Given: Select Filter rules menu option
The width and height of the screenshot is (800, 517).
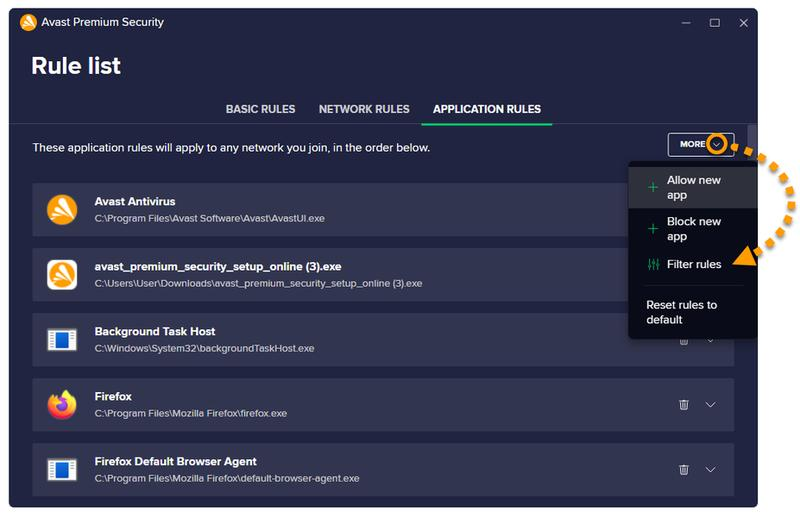Looking at the screenshot, I should 692,264.
